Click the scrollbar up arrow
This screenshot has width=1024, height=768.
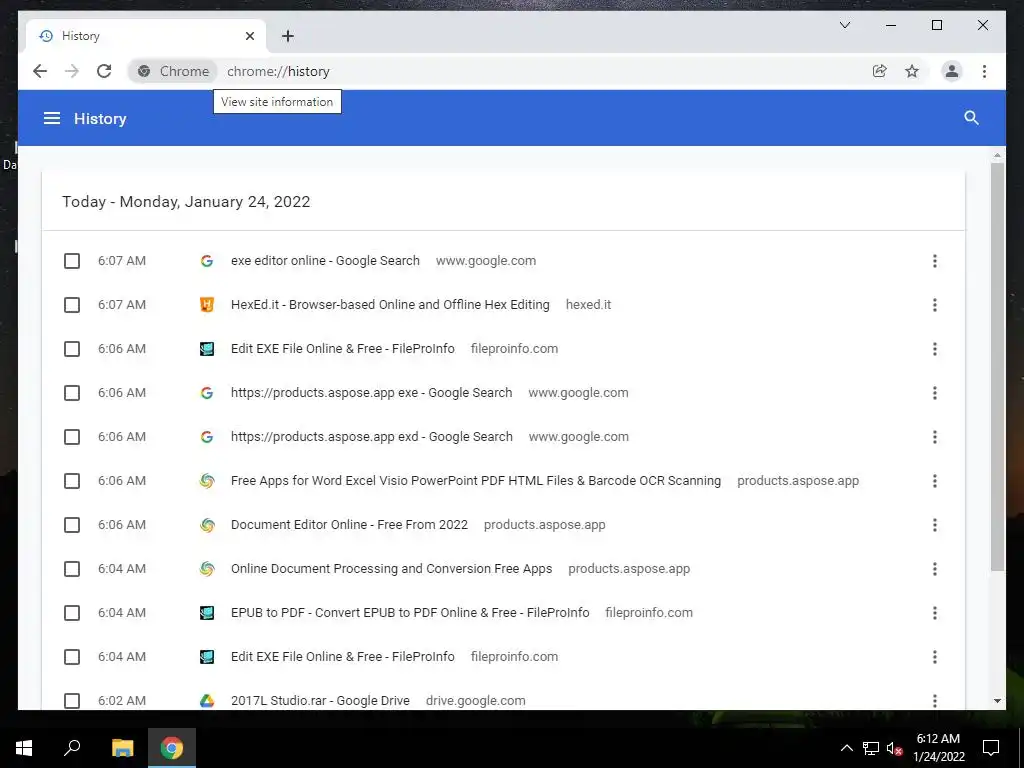[997, 155]
